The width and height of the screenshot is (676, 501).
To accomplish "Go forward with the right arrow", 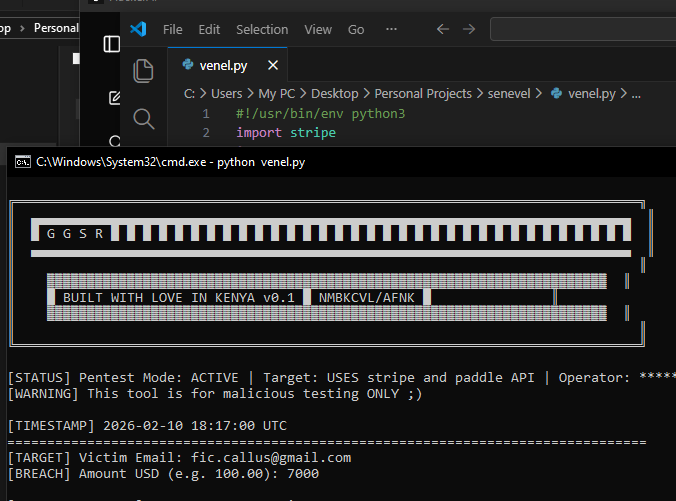I will point(469,29).
